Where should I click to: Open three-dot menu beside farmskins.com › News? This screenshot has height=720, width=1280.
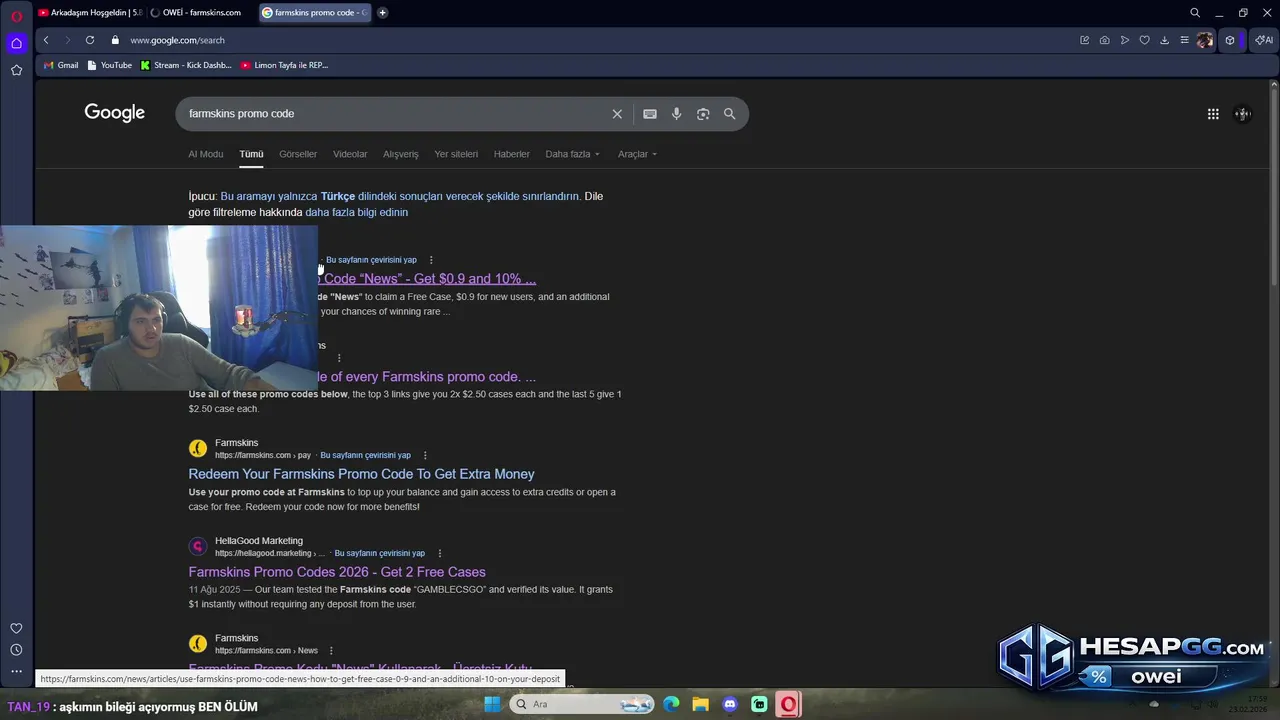pyautogui.click(x=331, y=651)
